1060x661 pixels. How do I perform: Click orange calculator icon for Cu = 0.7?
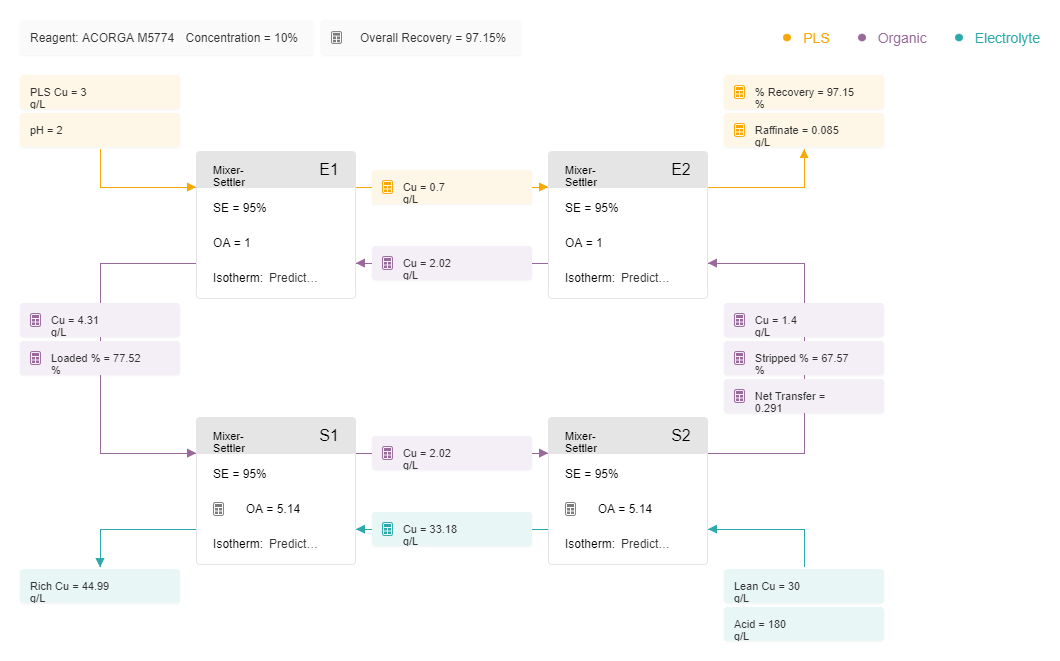click(387, 187)
